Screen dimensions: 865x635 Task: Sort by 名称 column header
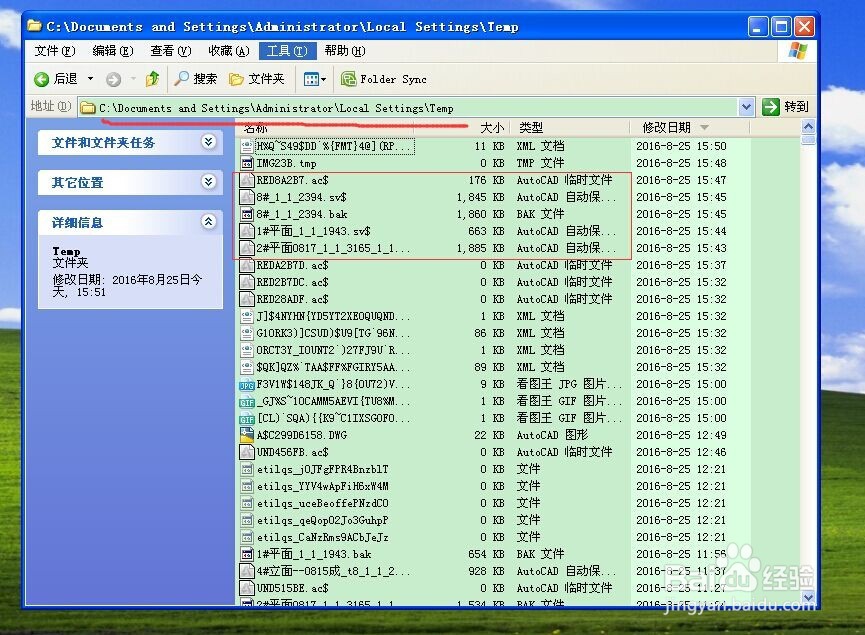[x=255, y=128]
